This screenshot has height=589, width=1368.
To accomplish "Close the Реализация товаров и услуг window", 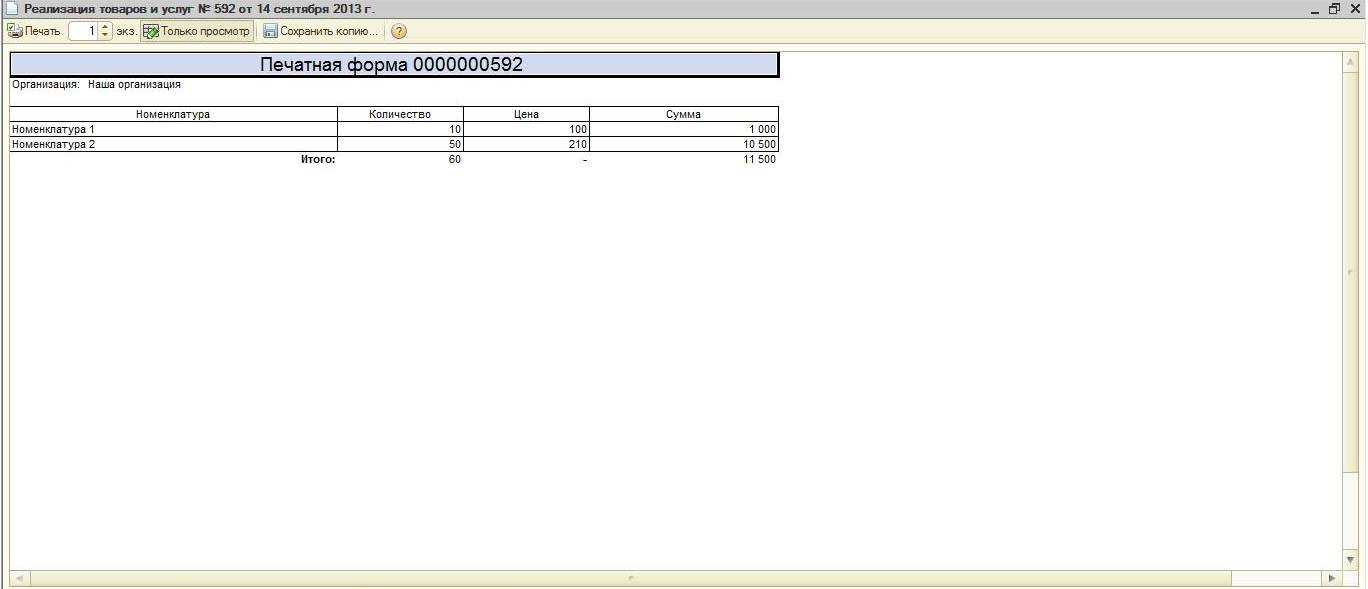I will coord(1356,9).
